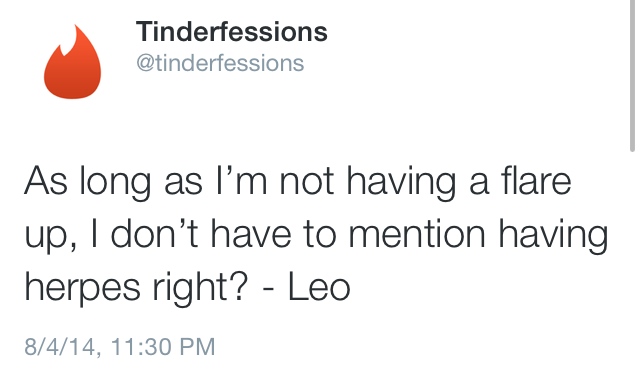Select the word "herpes" in tweet
The width and height of the screenshot is (640, 383).
point(82,287)
